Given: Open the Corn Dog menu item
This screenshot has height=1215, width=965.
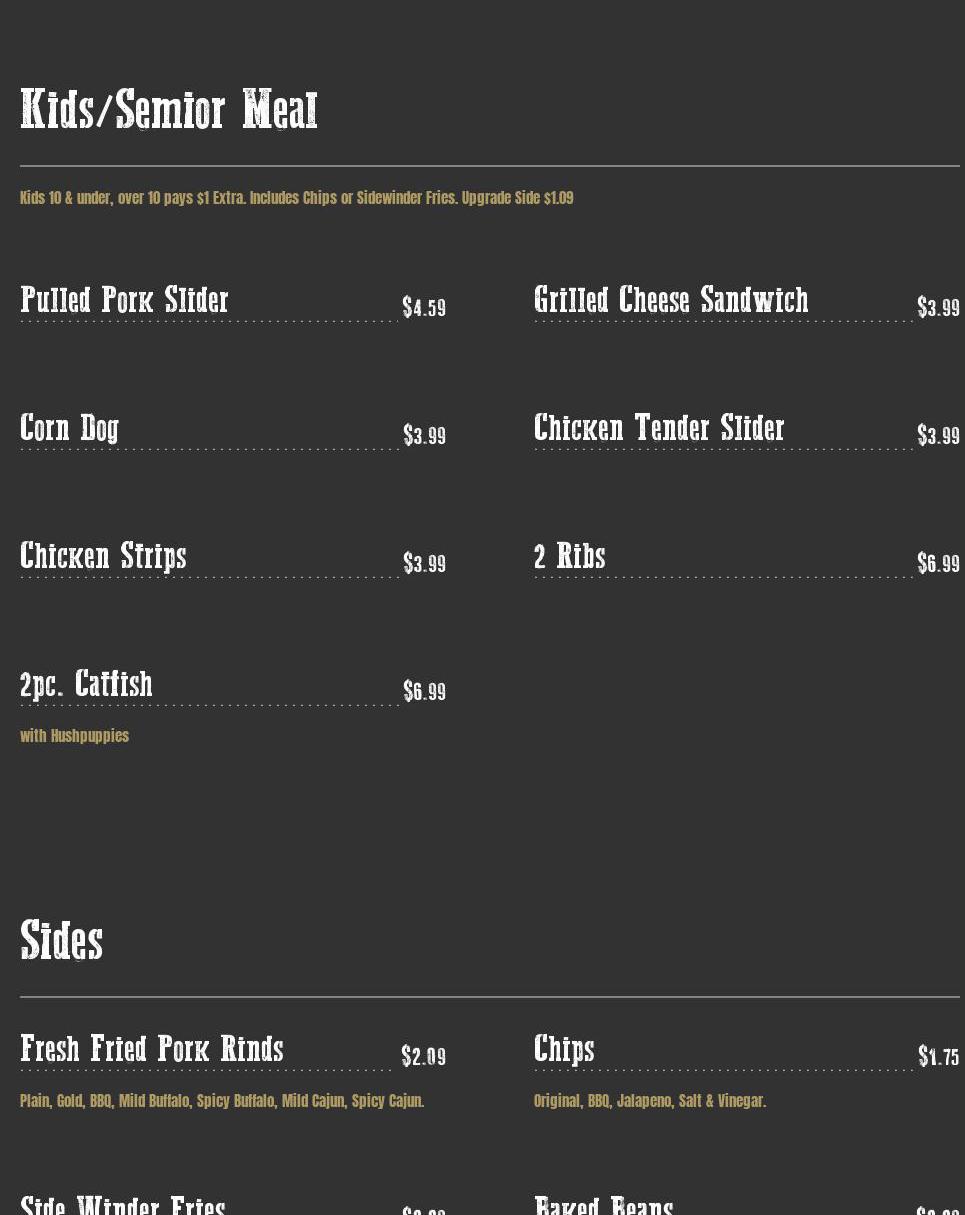Looking at the screenshot, I should coord(70,428).
